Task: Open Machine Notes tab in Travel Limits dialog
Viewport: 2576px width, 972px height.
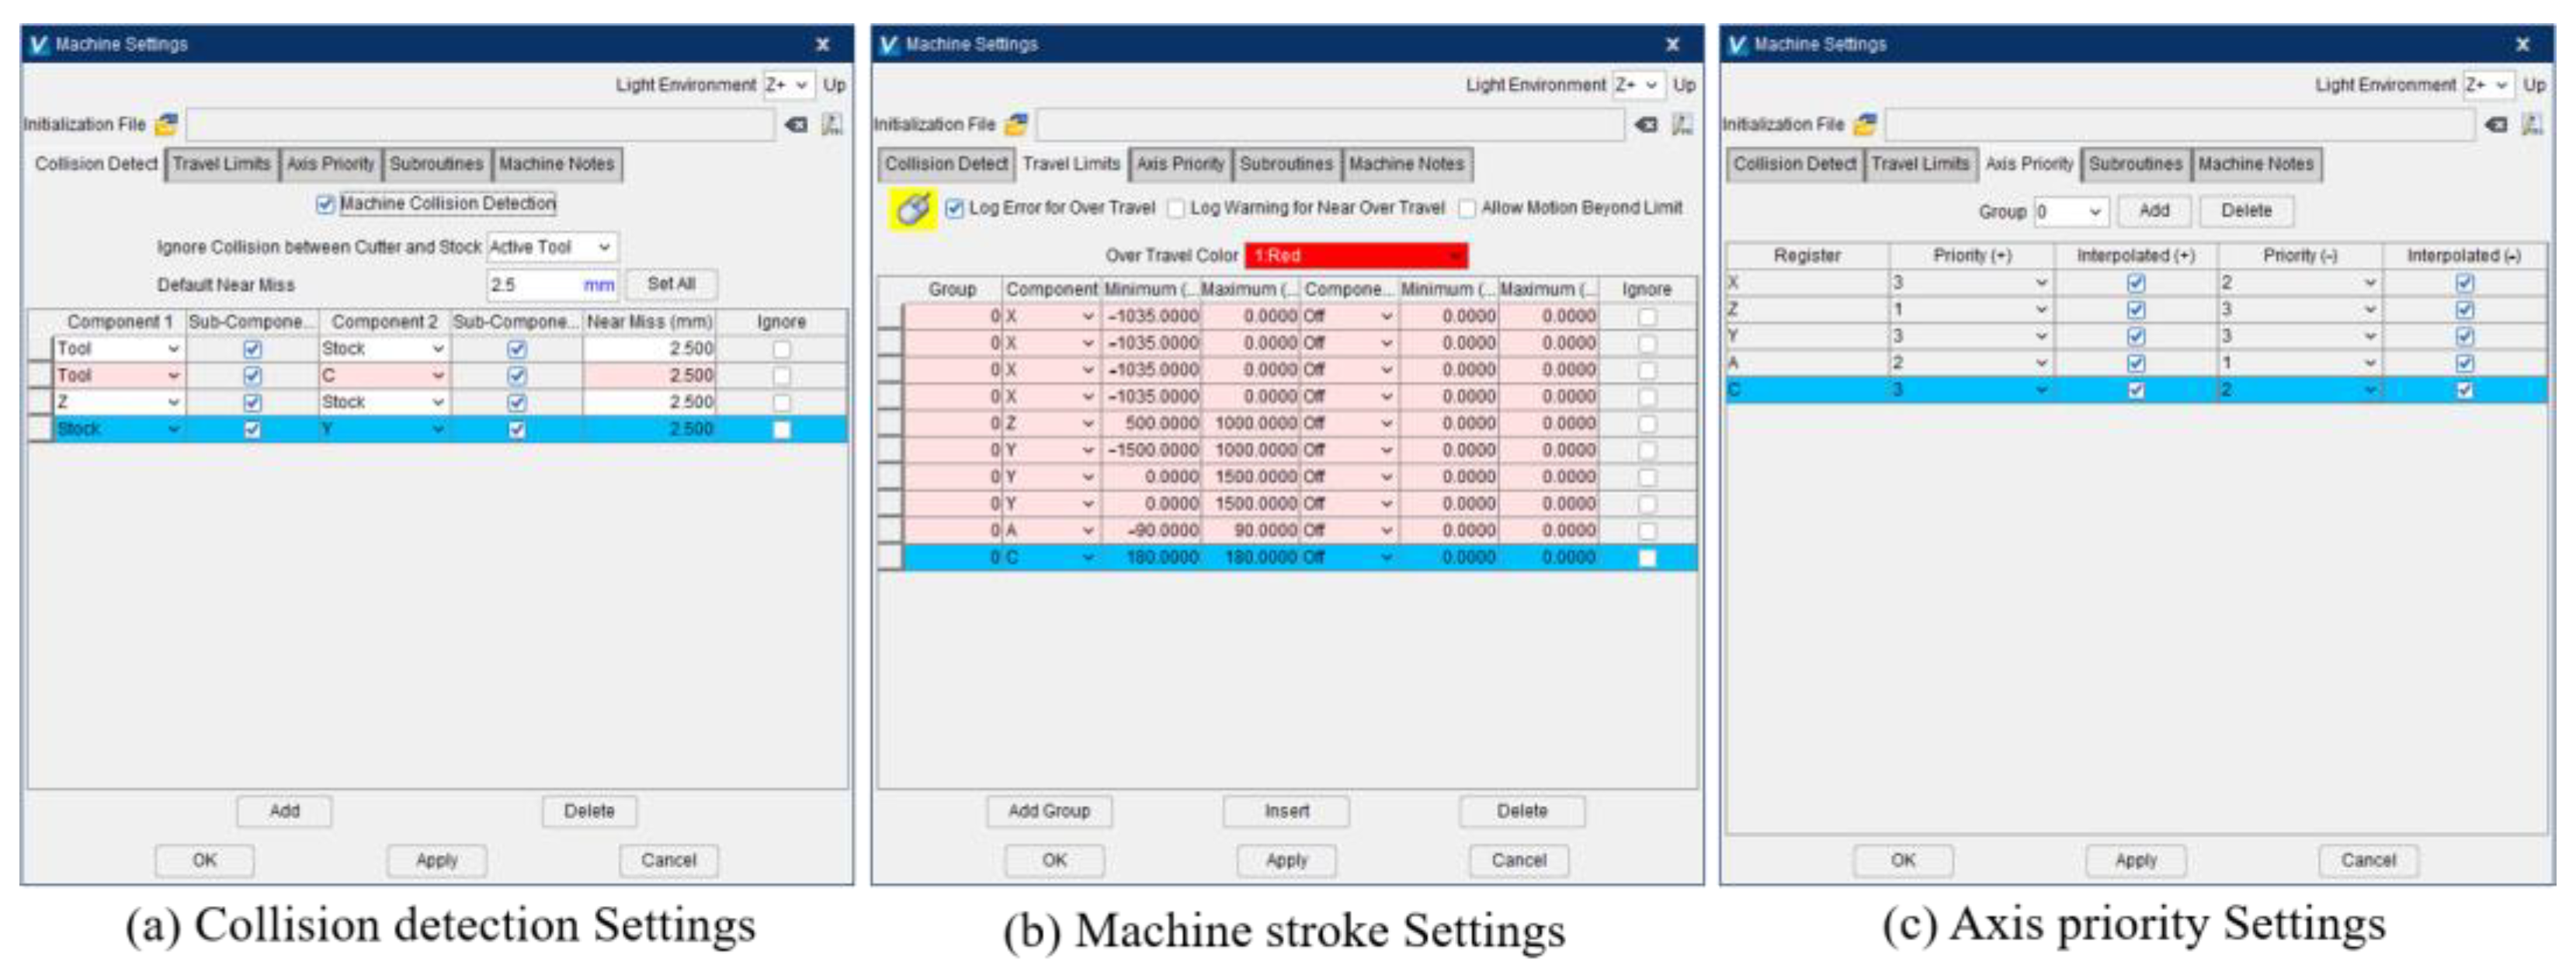Action: [1406, 164]
